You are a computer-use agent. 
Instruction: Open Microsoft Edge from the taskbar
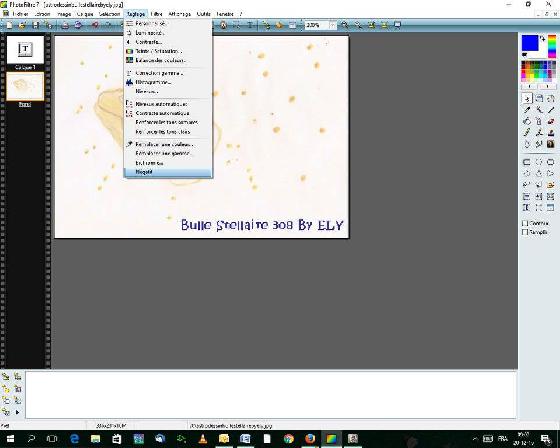click(74, 439)
